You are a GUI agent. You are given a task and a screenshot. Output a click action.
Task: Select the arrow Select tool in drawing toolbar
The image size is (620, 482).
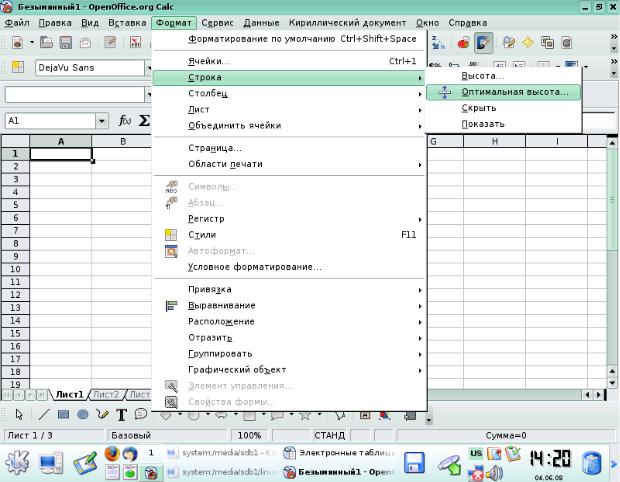pyautogui.click(x=19, y=414)
